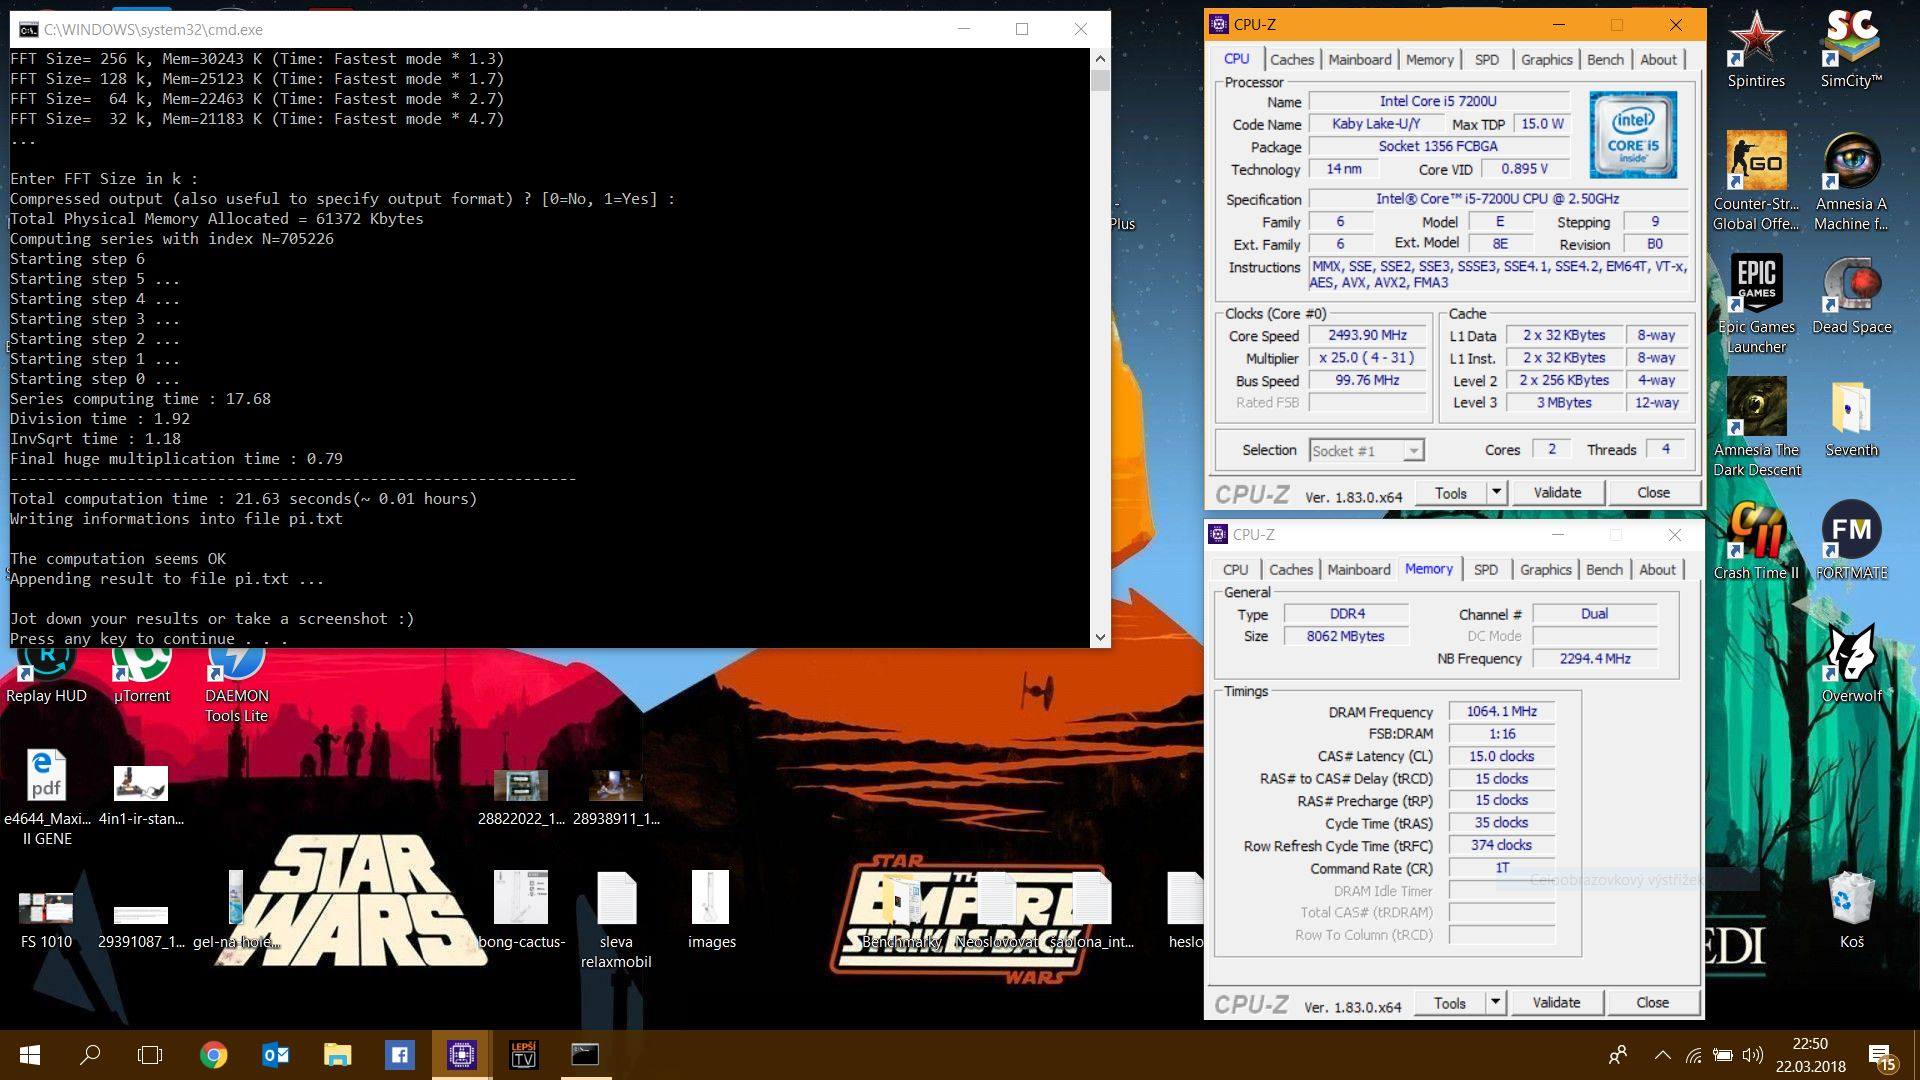
Task: Open the taskbar search icon
Action: click(90, 1055)
